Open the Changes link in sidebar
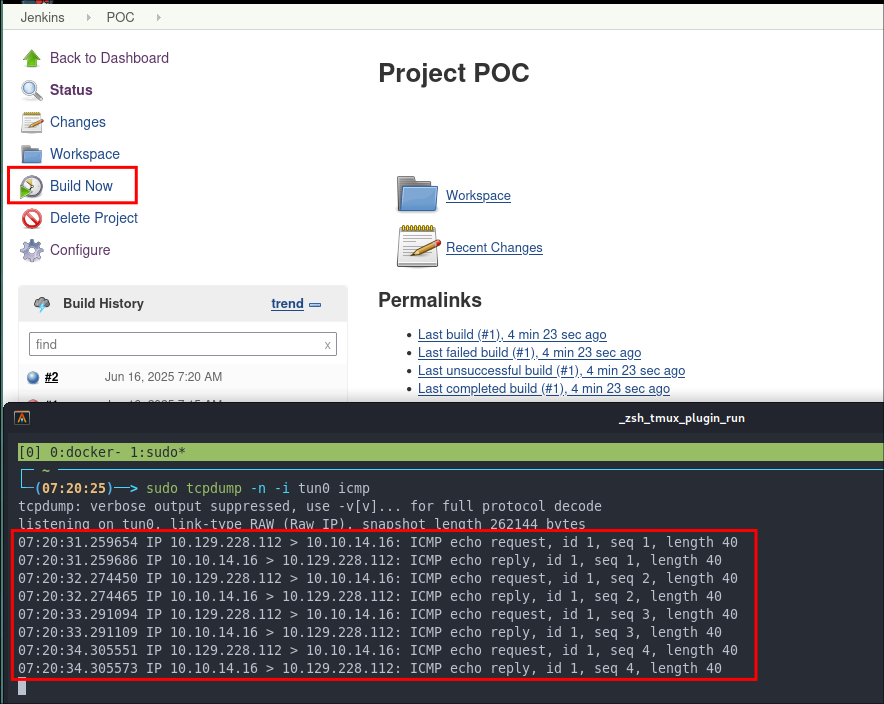Image resolution: width=884 pixels, height=704 pixels. pos(78,122)
